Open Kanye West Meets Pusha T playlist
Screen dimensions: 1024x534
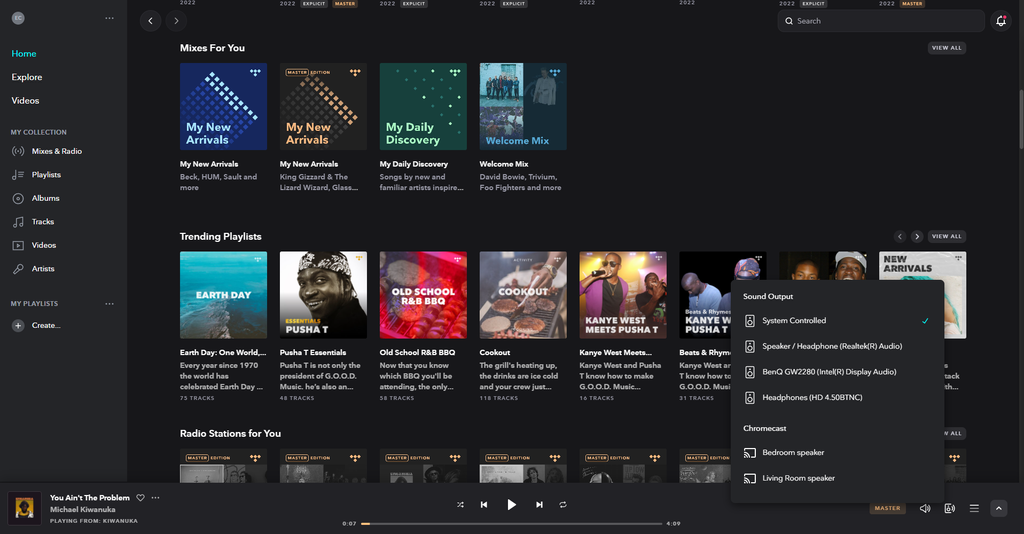click(x=623, y=295)
